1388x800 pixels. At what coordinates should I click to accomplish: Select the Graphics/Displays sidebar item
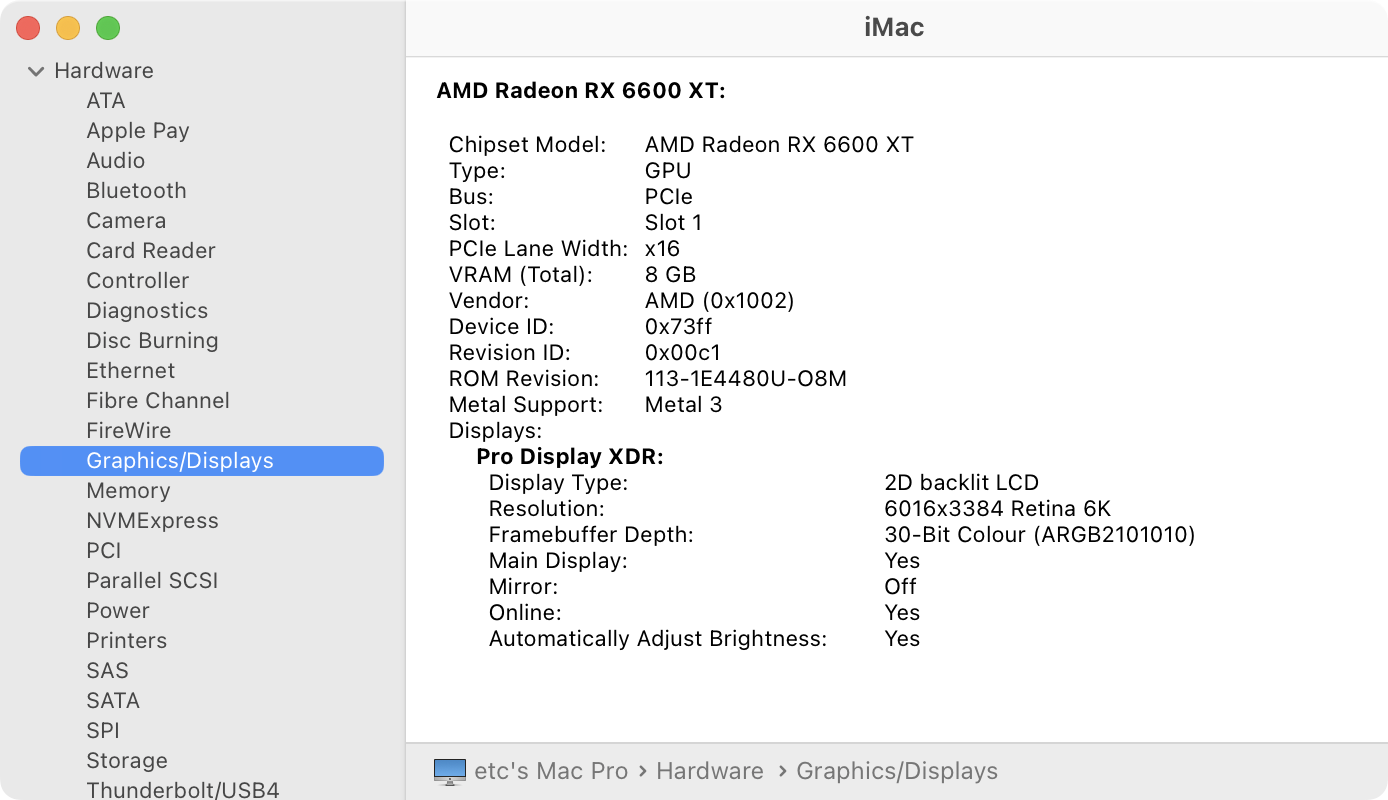180,461
